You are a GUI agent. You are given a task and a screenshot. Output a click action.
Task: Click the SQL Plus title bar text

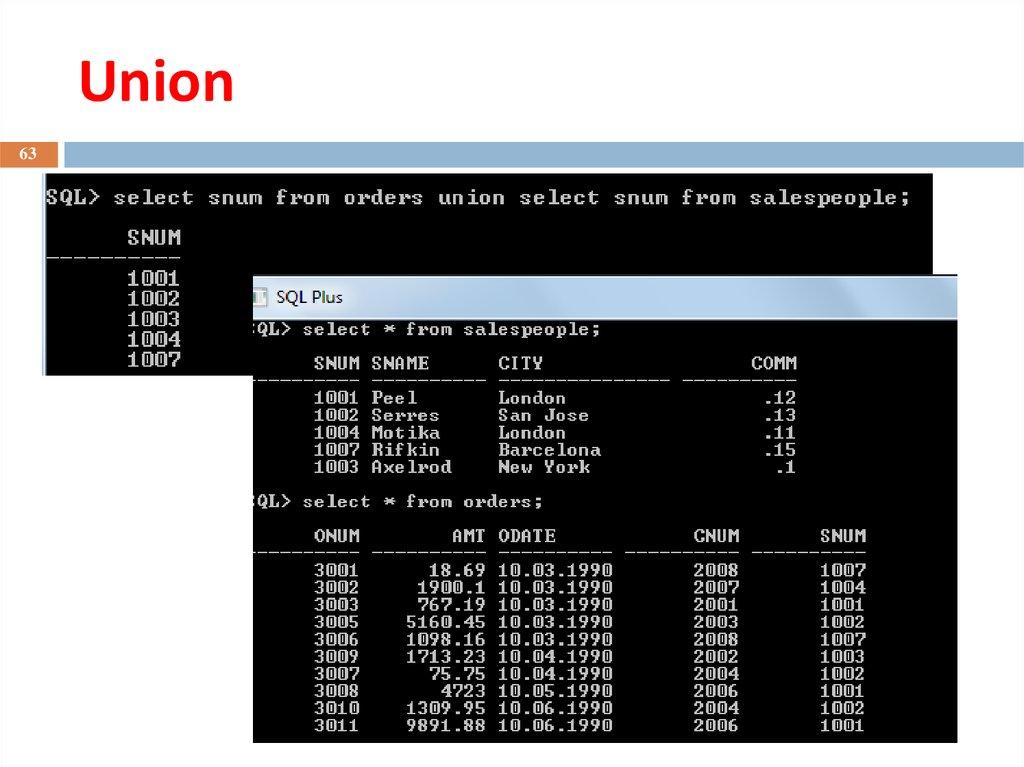pos(309,297)
